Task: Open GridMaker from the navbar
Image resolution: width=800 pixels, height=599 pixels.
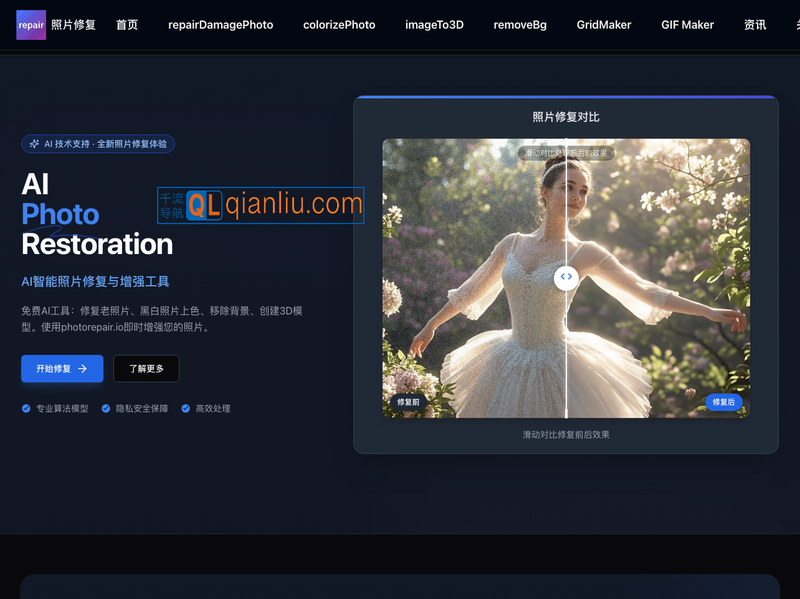Action: [604, 25]
